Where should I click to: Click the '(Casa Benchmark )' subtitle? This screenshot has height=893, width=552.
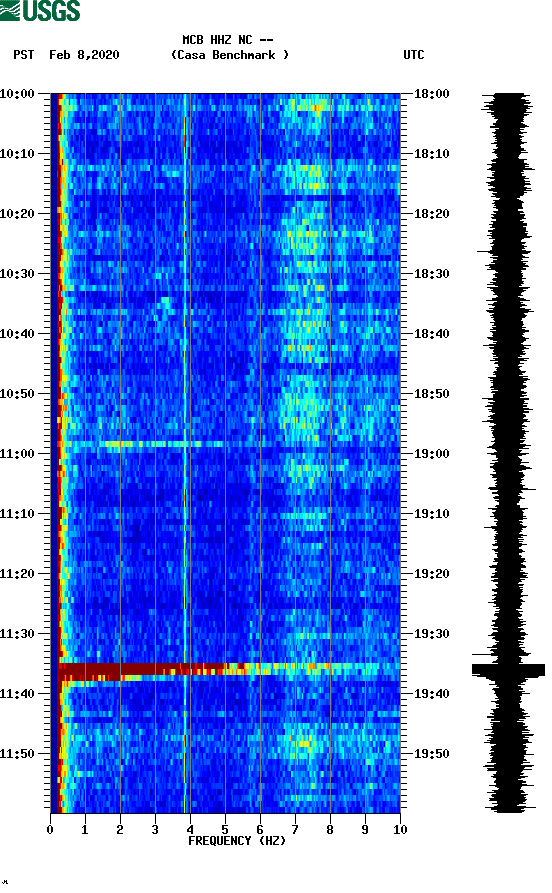point(230,55)
